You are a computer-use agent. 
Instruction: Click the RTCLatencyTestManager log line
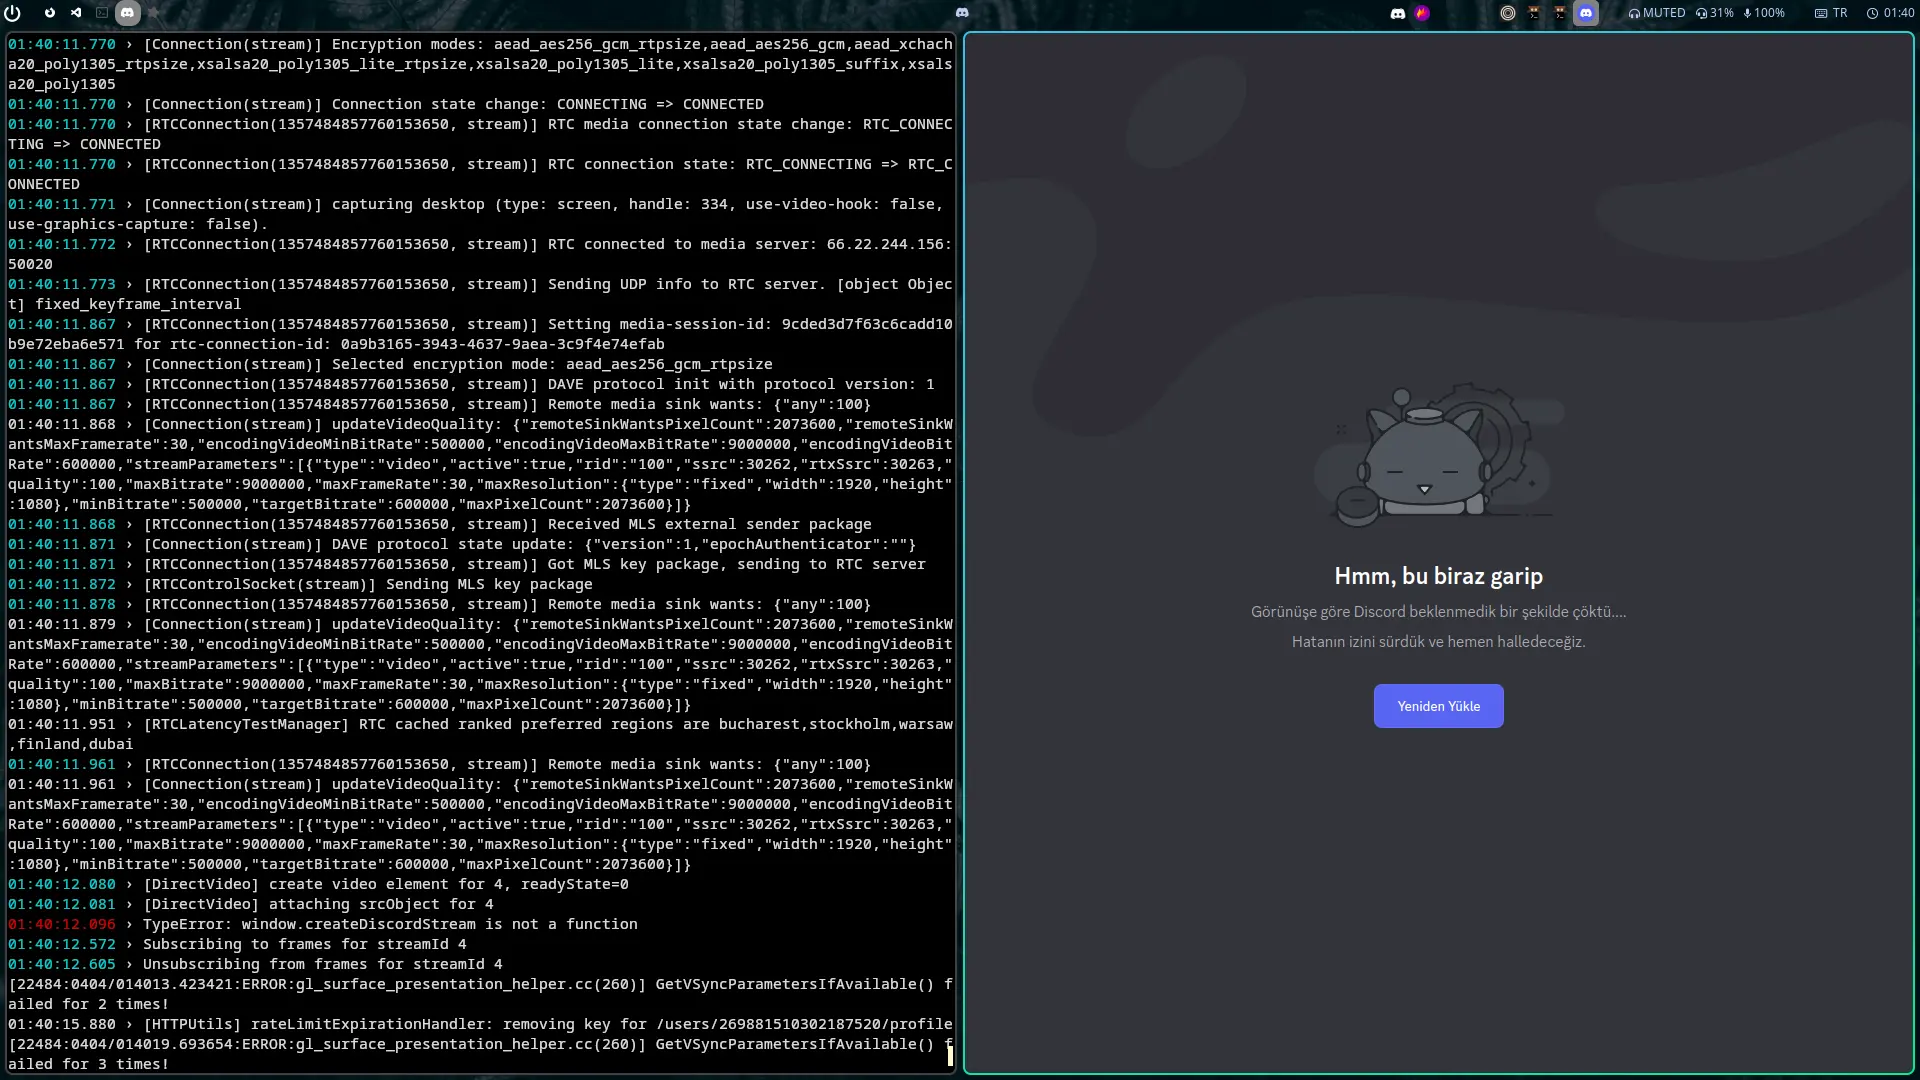coord(480,734)
